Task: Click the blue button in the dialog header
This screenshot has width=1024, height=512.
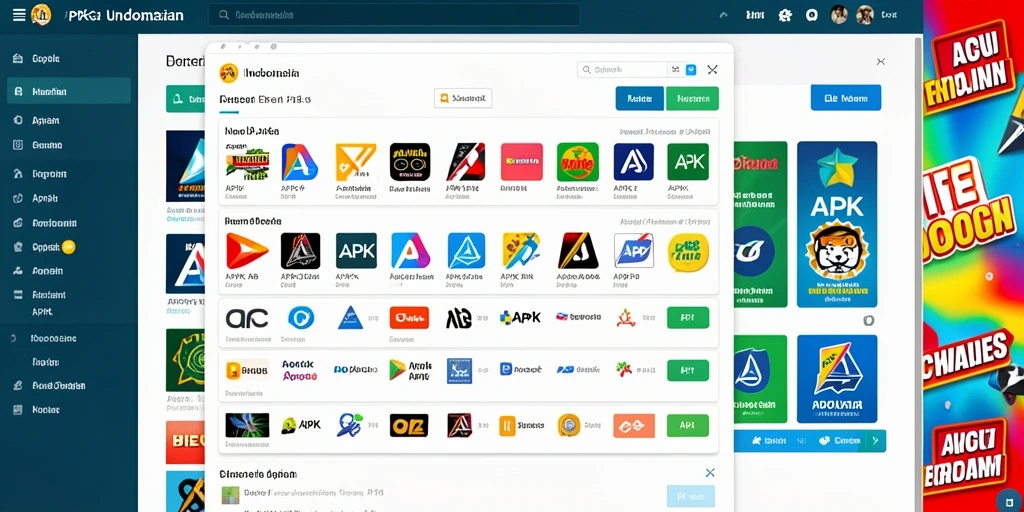Action: pos(639,99)
